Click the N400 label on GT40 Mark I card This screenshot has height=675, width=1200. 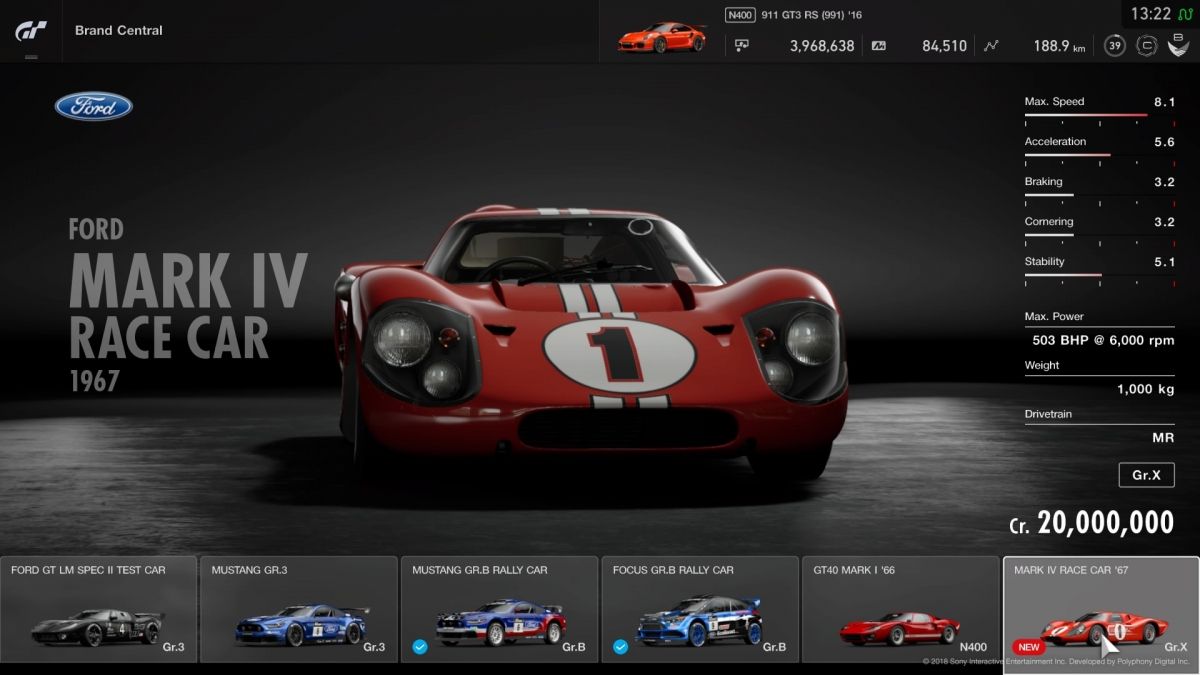click(x=972, y=647)
